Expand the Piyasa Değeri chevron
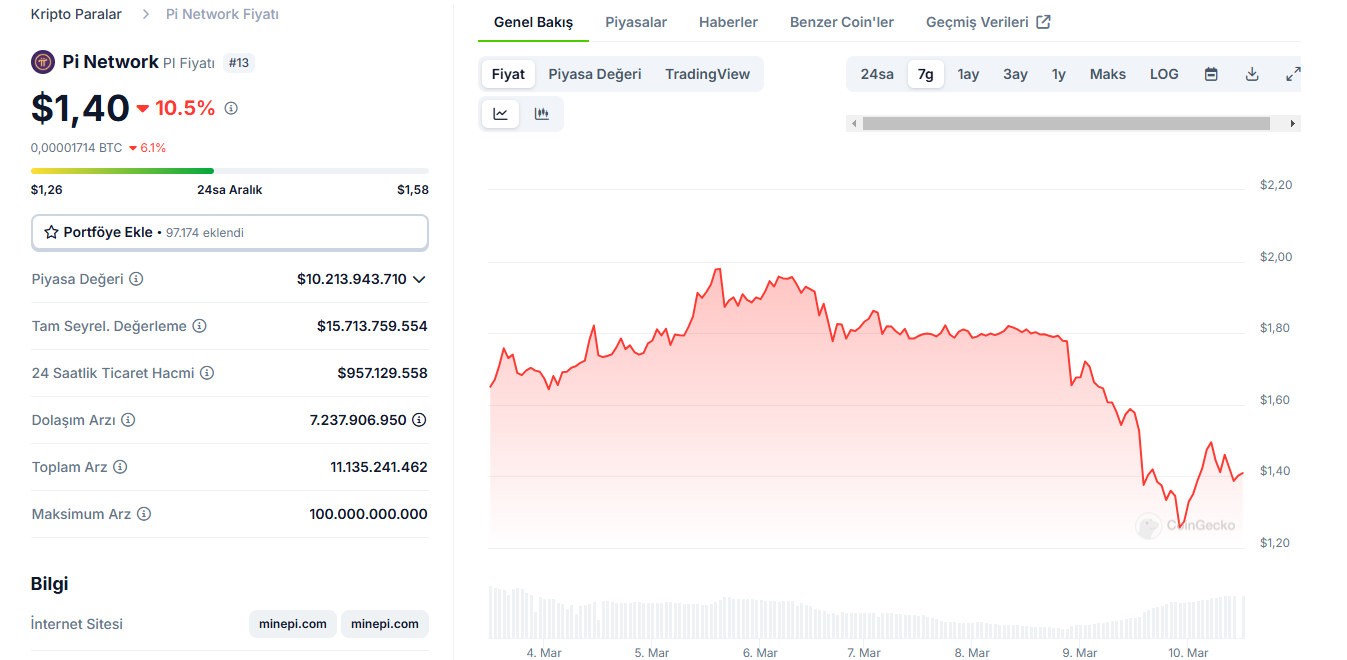1347x660 pixels. point(419,279)
